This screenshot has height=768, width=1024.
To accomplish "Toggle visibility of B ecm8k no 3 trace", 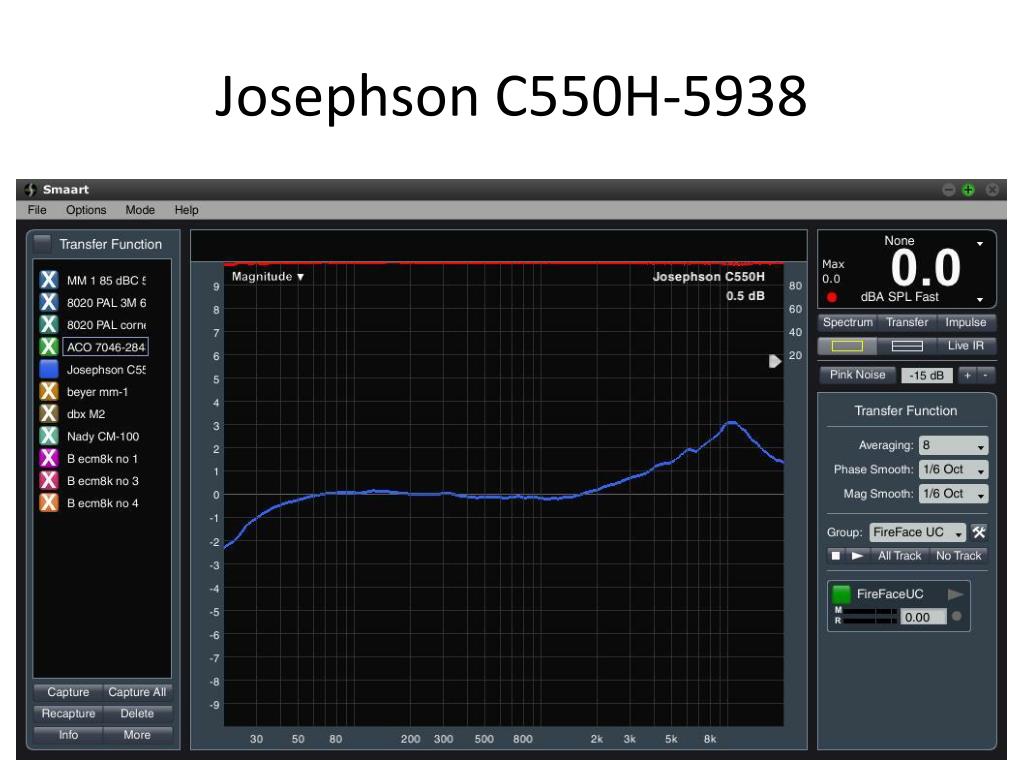I will tap(48, 481).
